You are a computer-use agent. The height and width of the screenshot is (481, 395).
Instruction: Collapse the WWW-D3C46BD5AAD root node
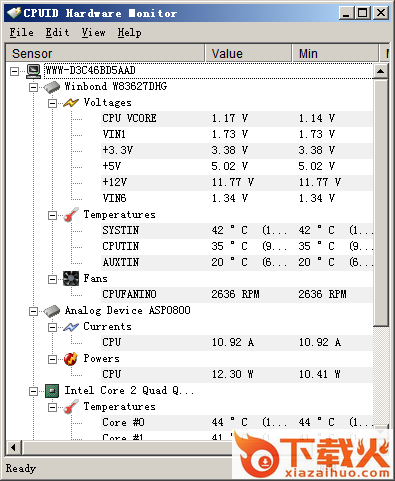point(14,71)
